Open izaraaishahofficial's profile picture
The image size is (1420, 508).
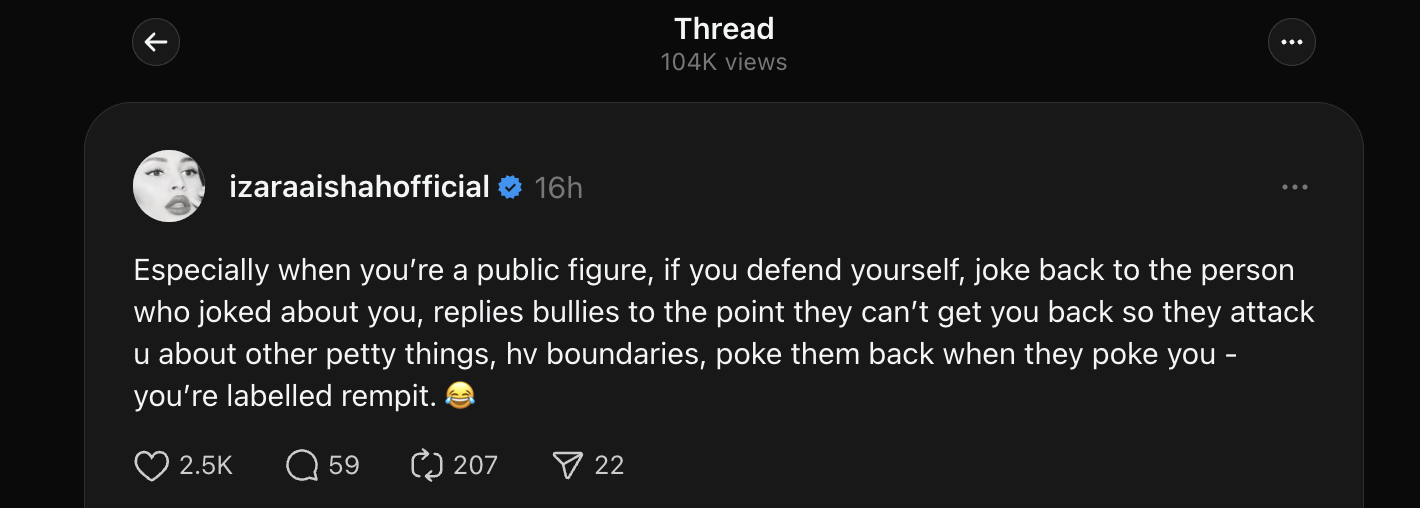pos(169,186)
